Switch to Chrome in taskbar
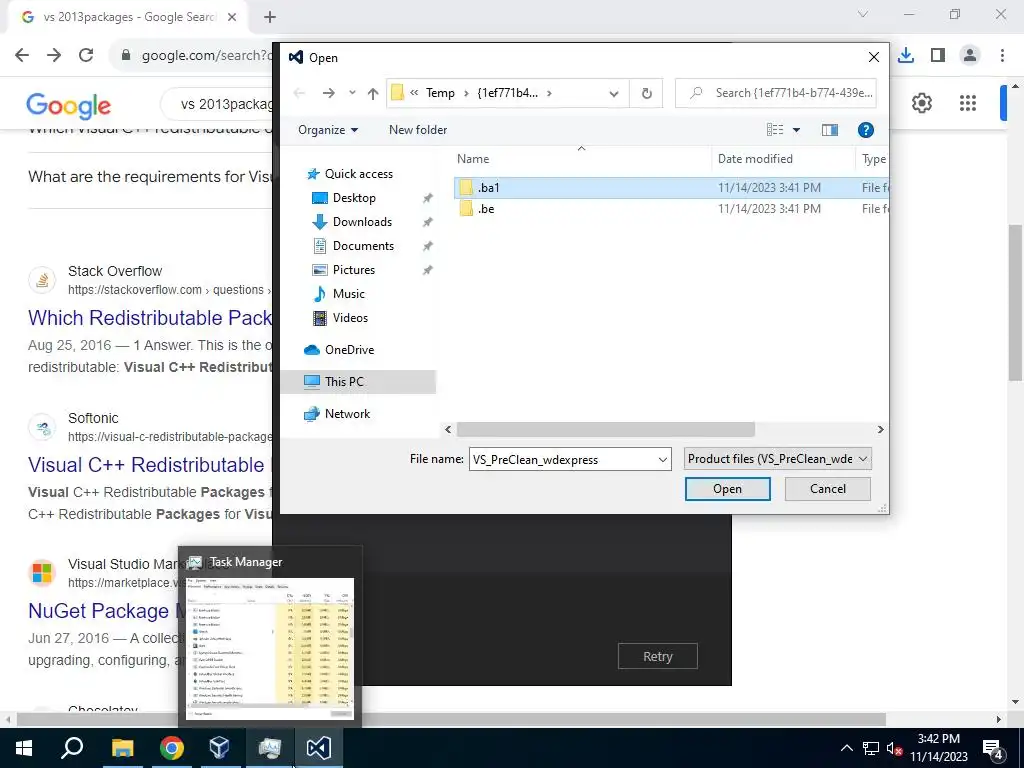Image resolution: width=1024 pixels, height=768 pixels. click(171, 748)
